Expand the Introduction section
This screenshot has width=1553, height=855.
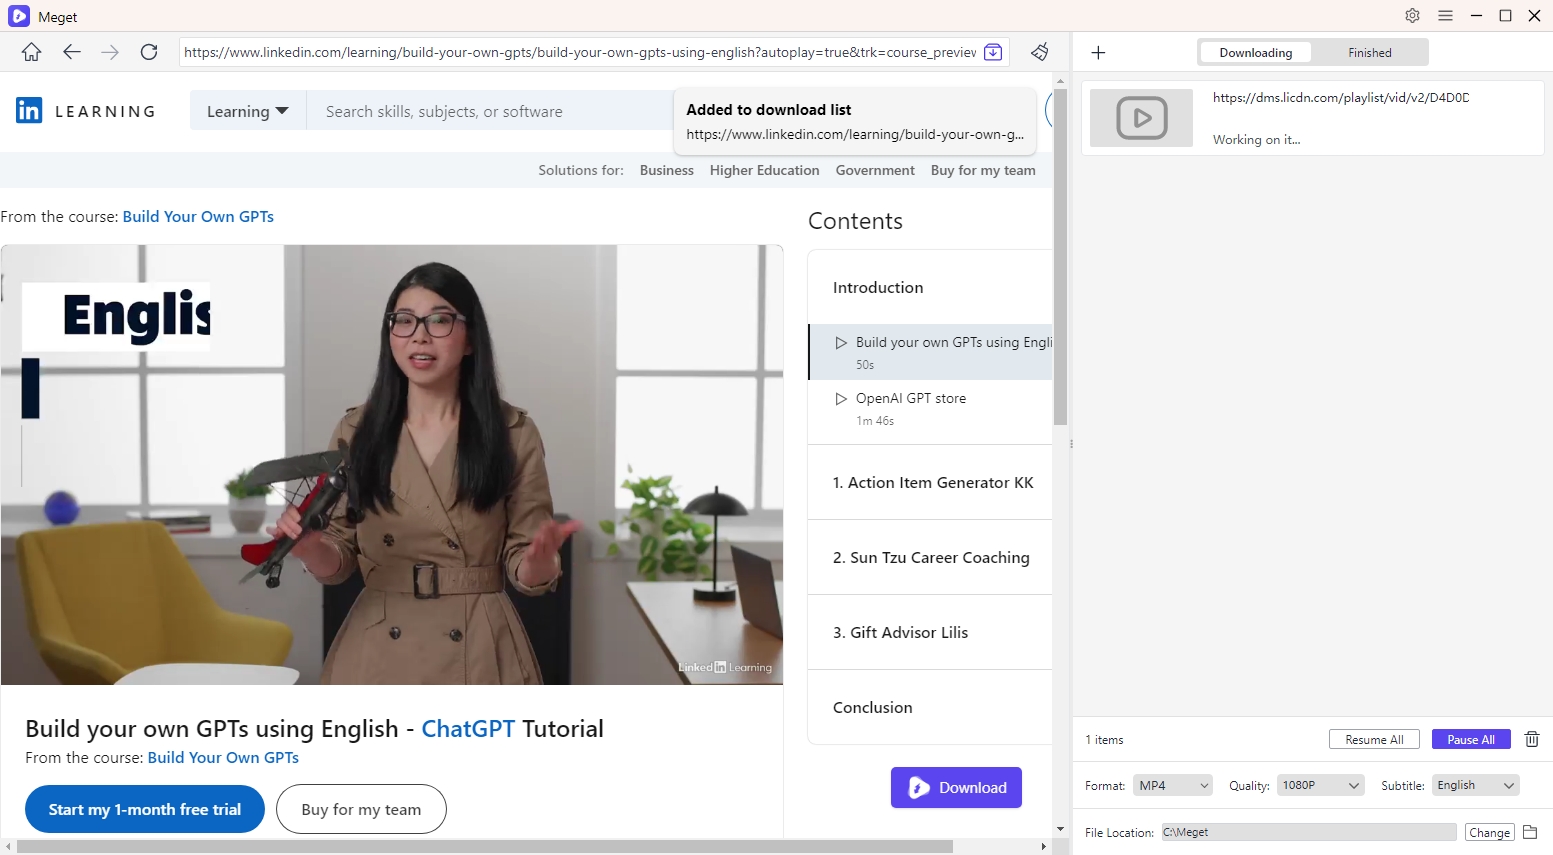click(x=930, y=287)
